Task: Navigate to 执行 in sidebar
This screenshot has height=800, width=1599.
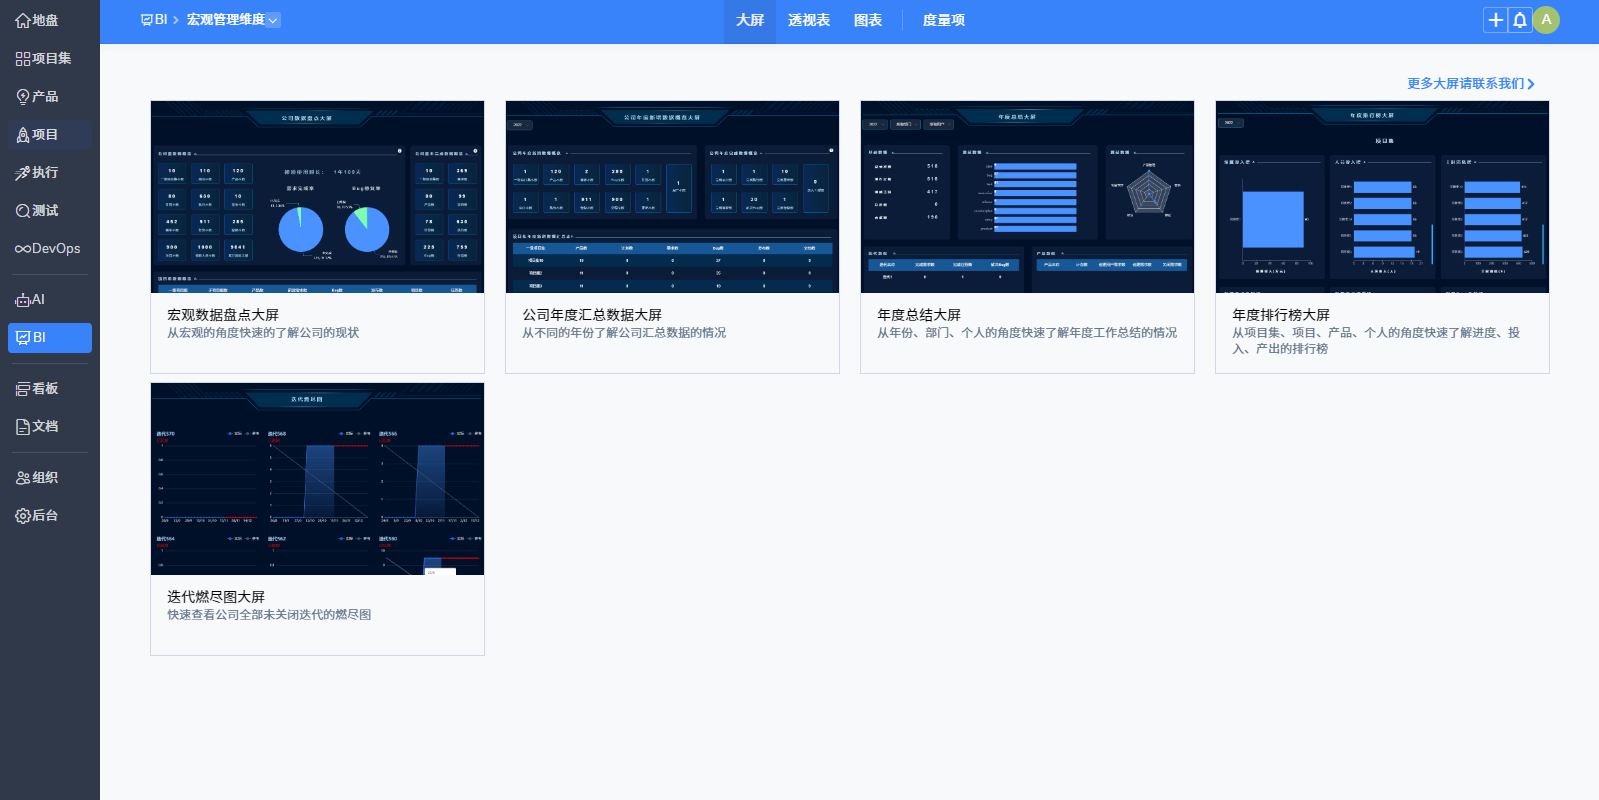Action: pos(38,173)
